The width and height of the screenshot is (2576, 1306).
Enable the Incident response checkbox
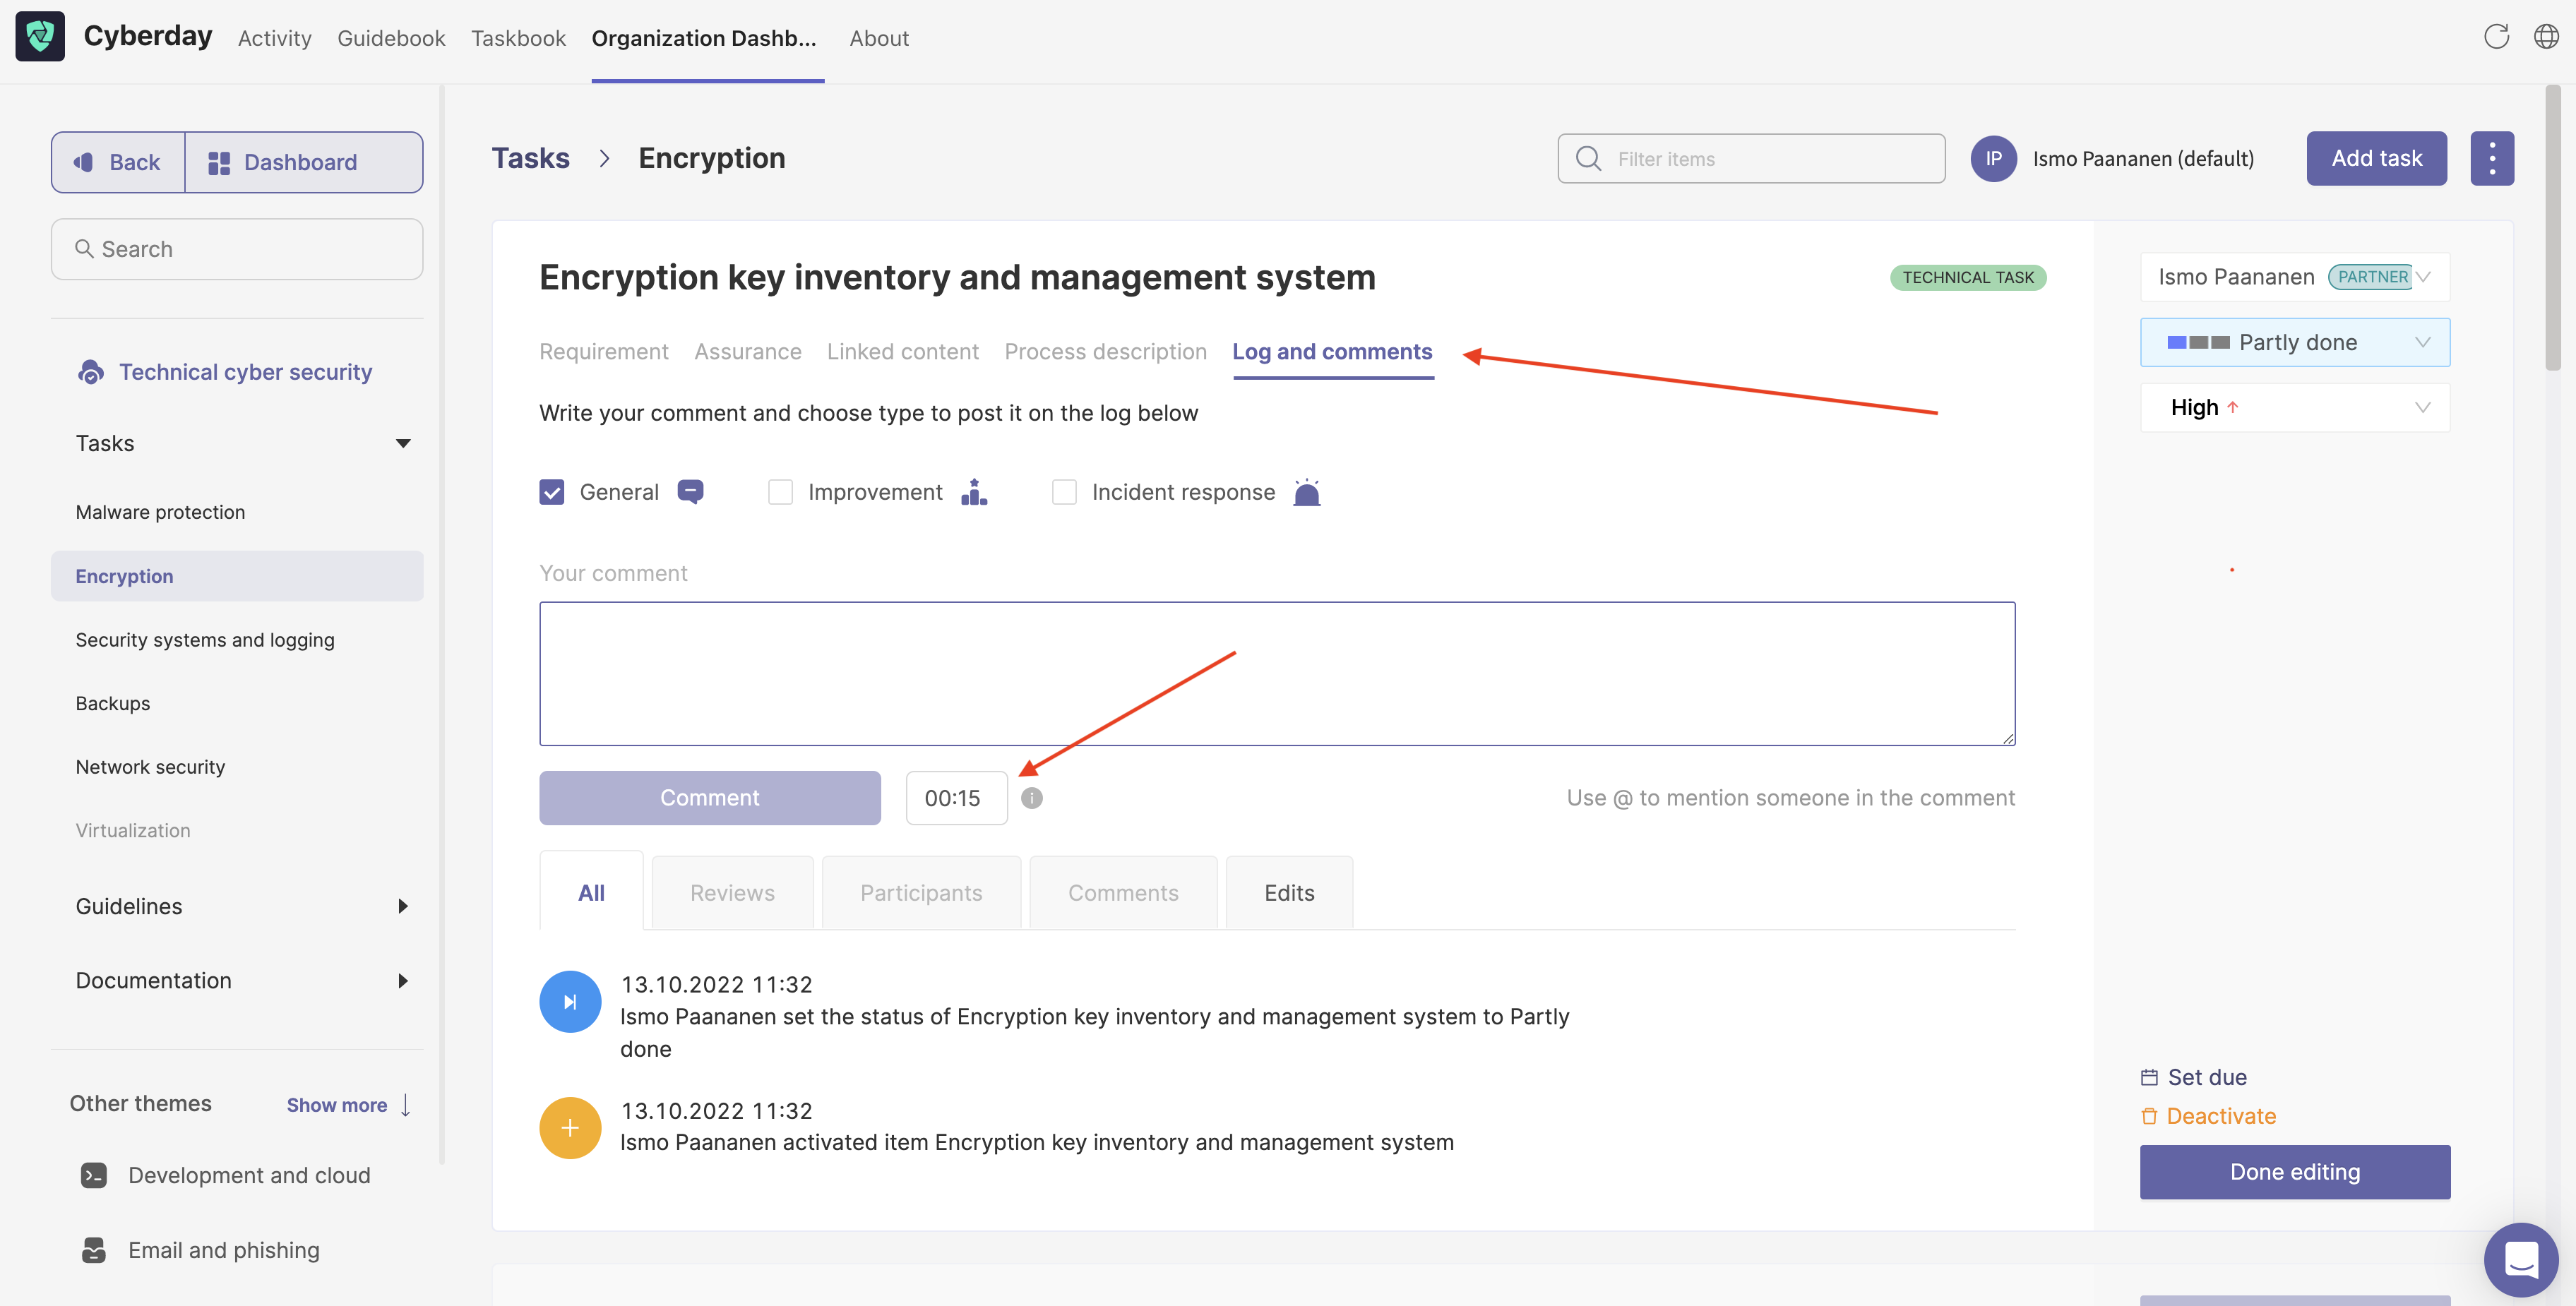[1064, 492]
